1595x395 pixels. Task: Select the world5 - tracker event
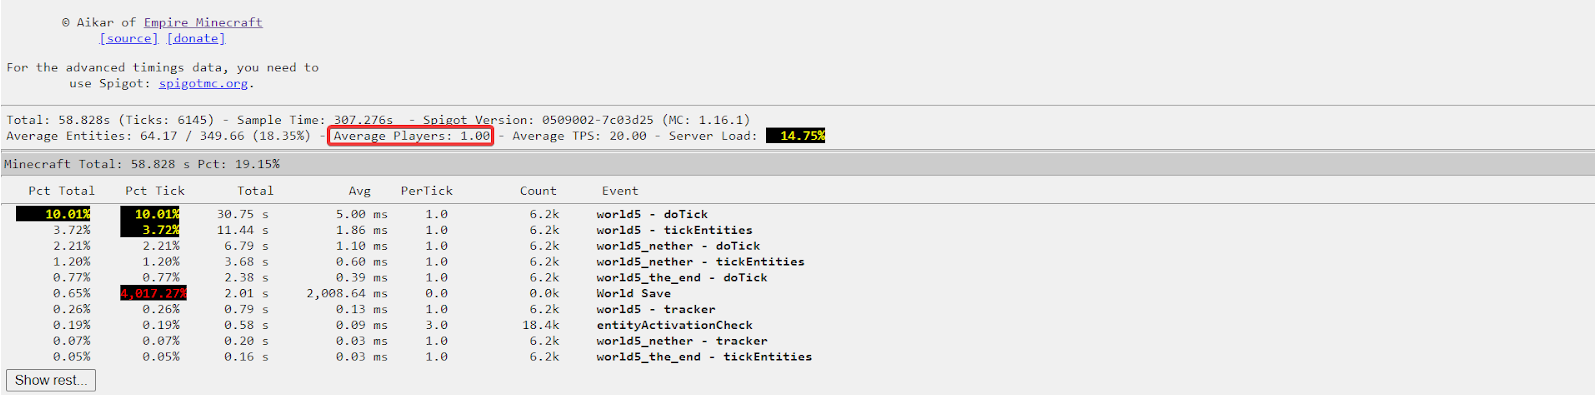[656, 310]
